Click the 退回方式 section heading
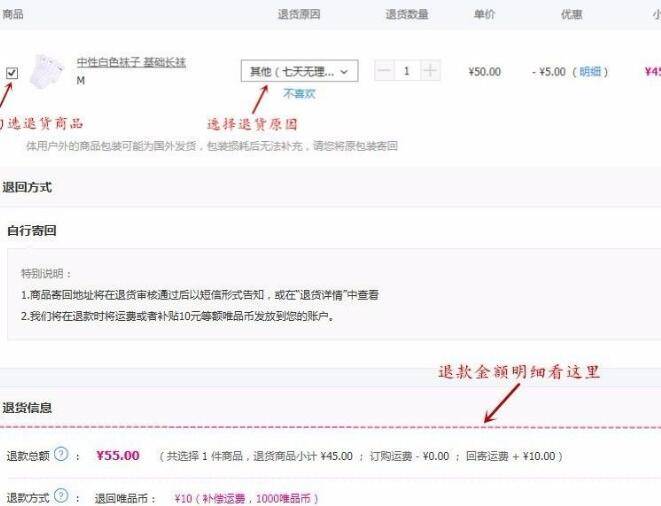This screenshot has width=661, height=506. pyautogui.click(x=27, y=187)
